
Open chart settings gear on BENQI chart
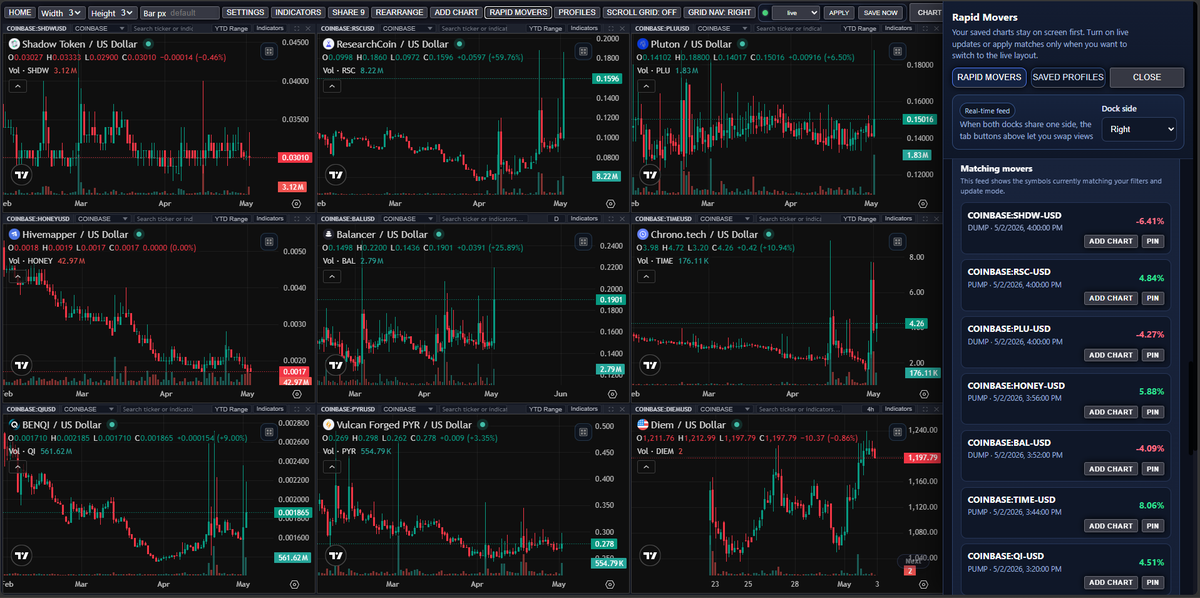pos(296,583)
